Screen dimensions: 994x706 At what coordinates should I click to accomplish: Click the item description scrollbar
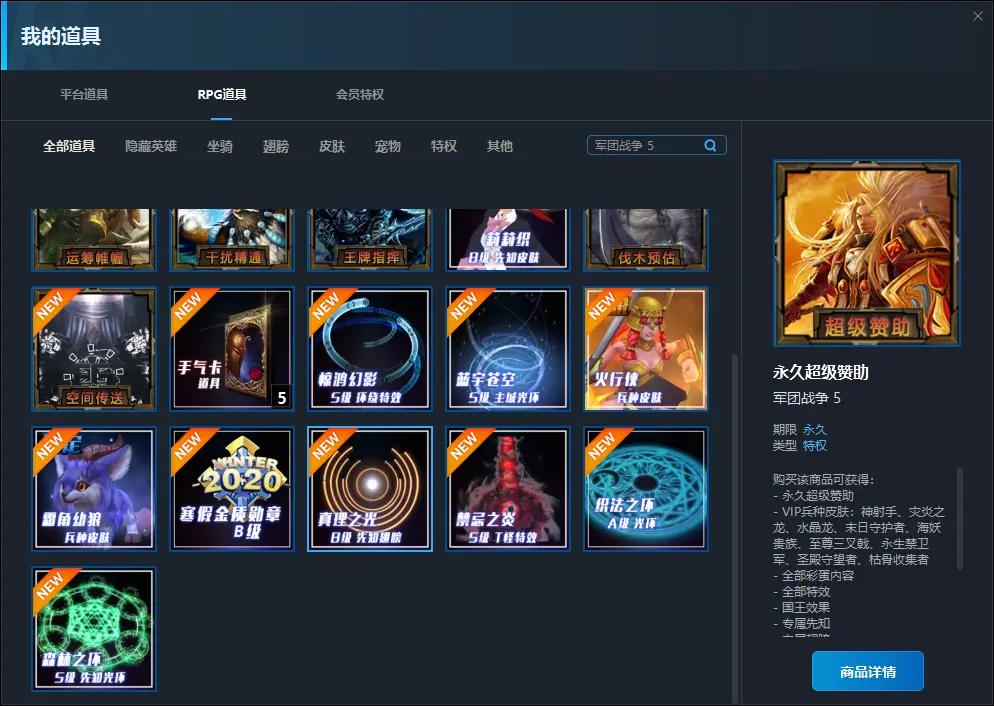coord(960,520)
